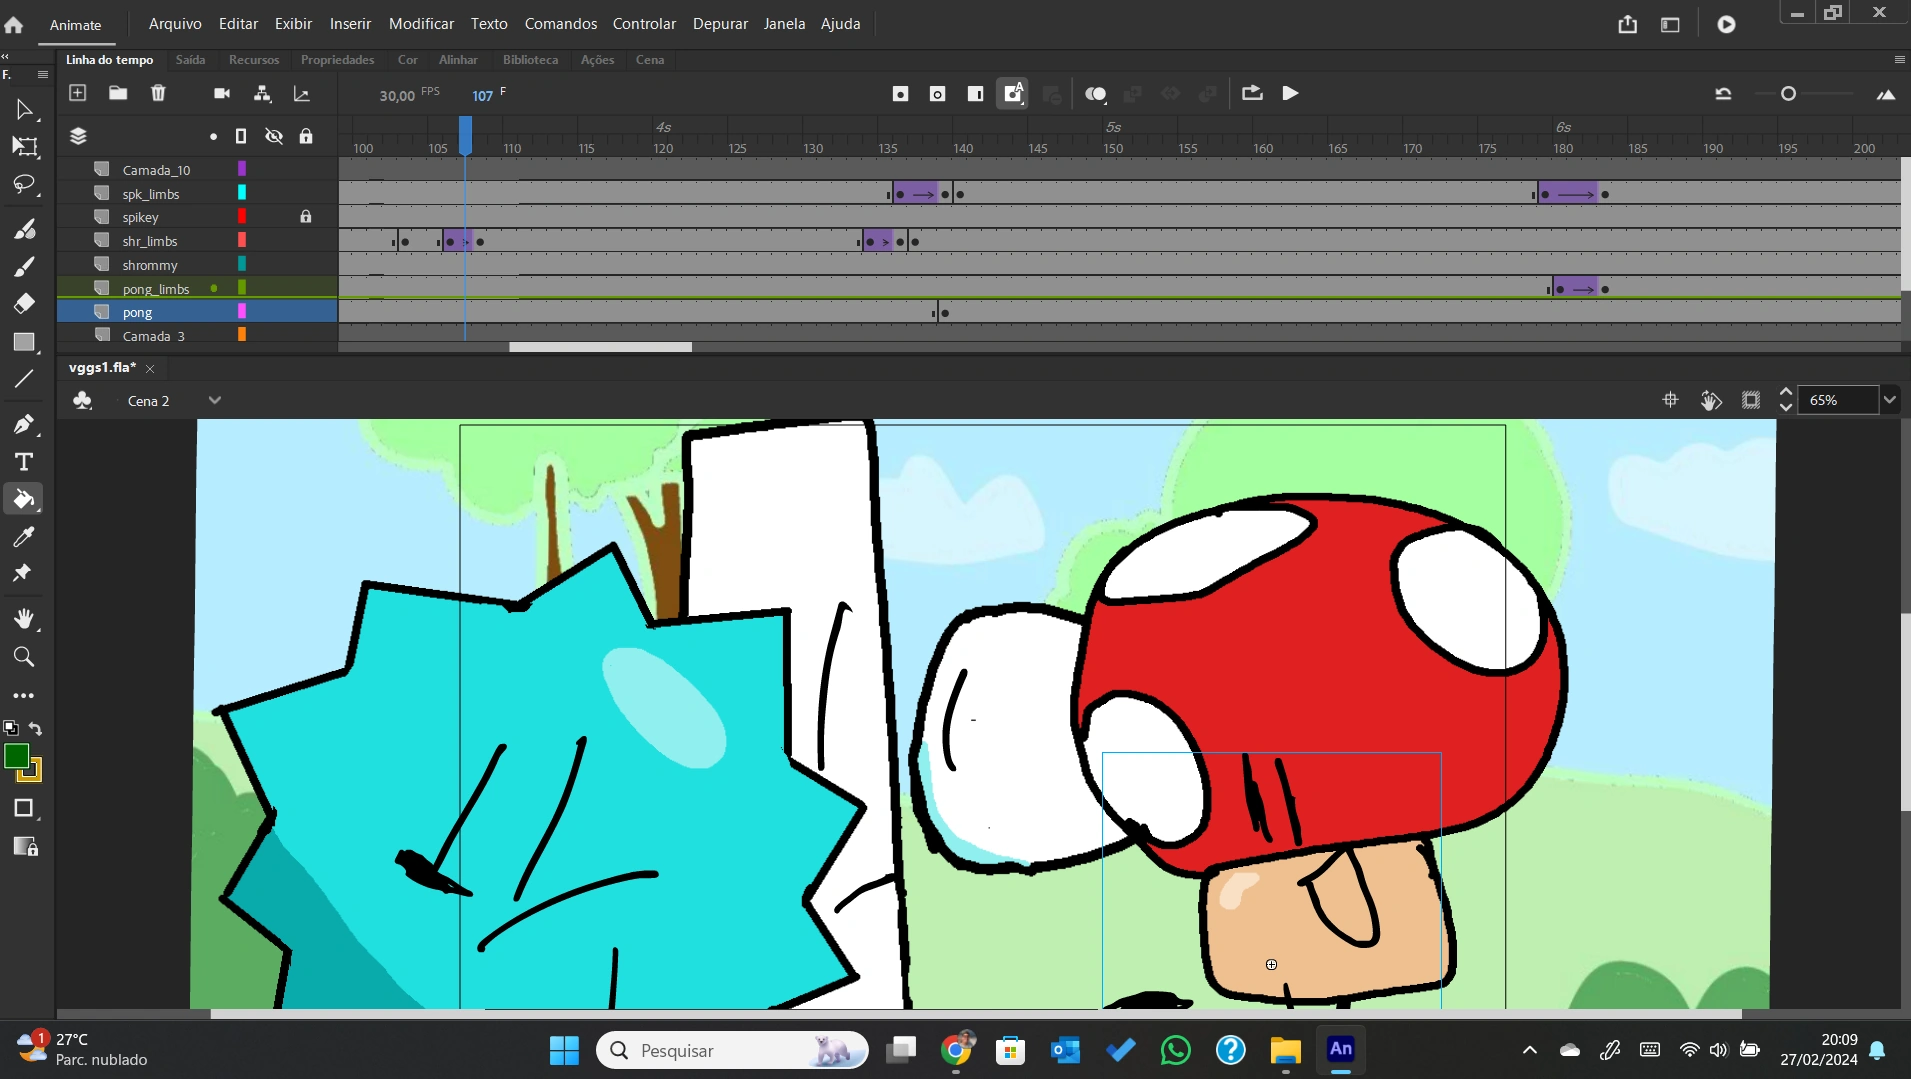Open the camera tool in timeline toolbar

click(x=222, y=93)
